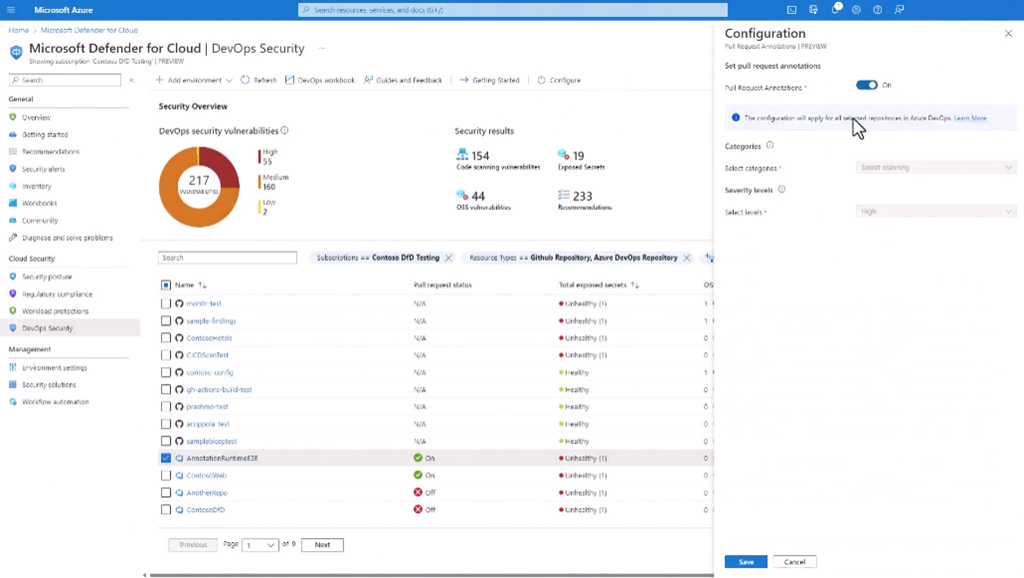This screenshot has height=578, width=1024.
Task: Open the Azure hamburger menu icon
Action: click(x=11, y=10)
